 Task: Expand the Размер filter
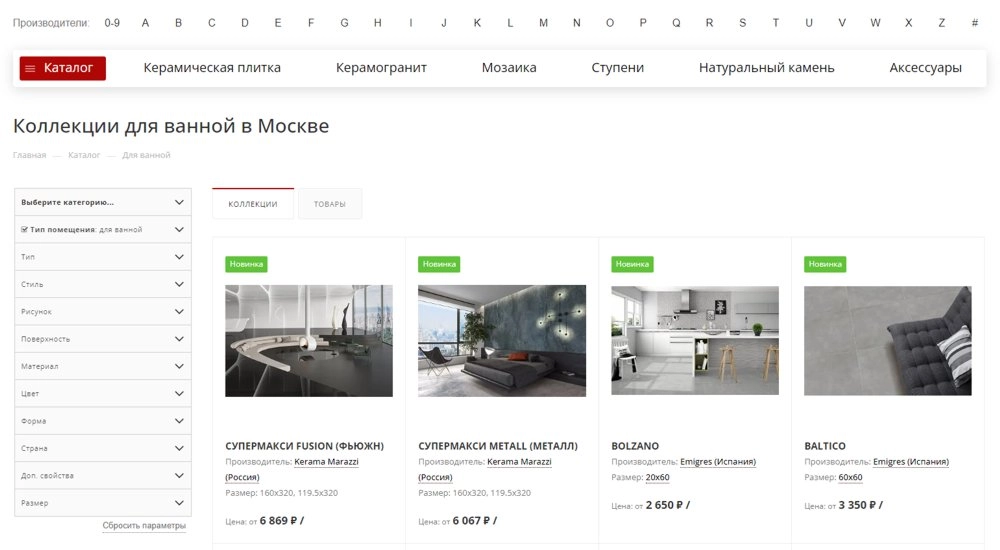click(x=103, y=503)
